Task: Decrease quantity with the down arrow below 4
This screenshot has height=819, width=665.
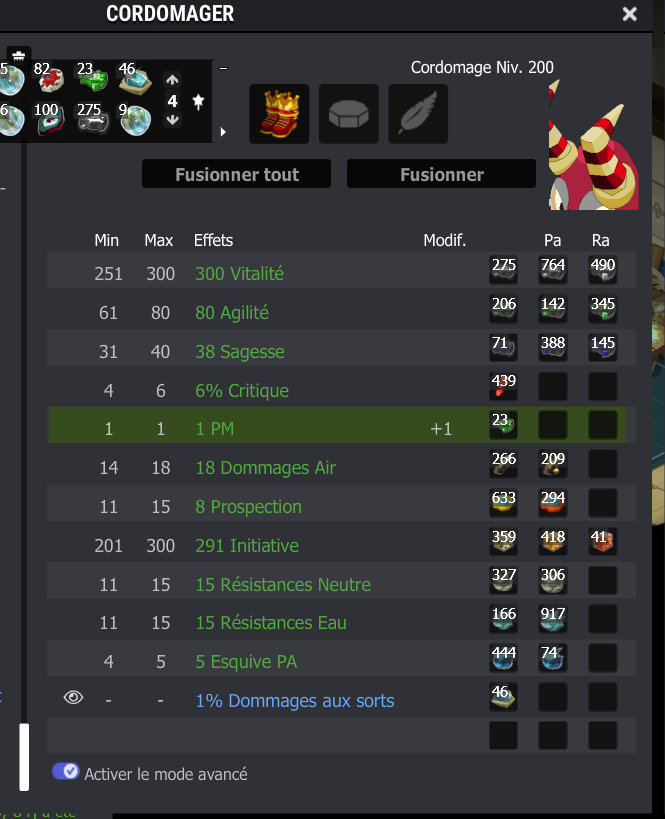Action: pos(172,120)
